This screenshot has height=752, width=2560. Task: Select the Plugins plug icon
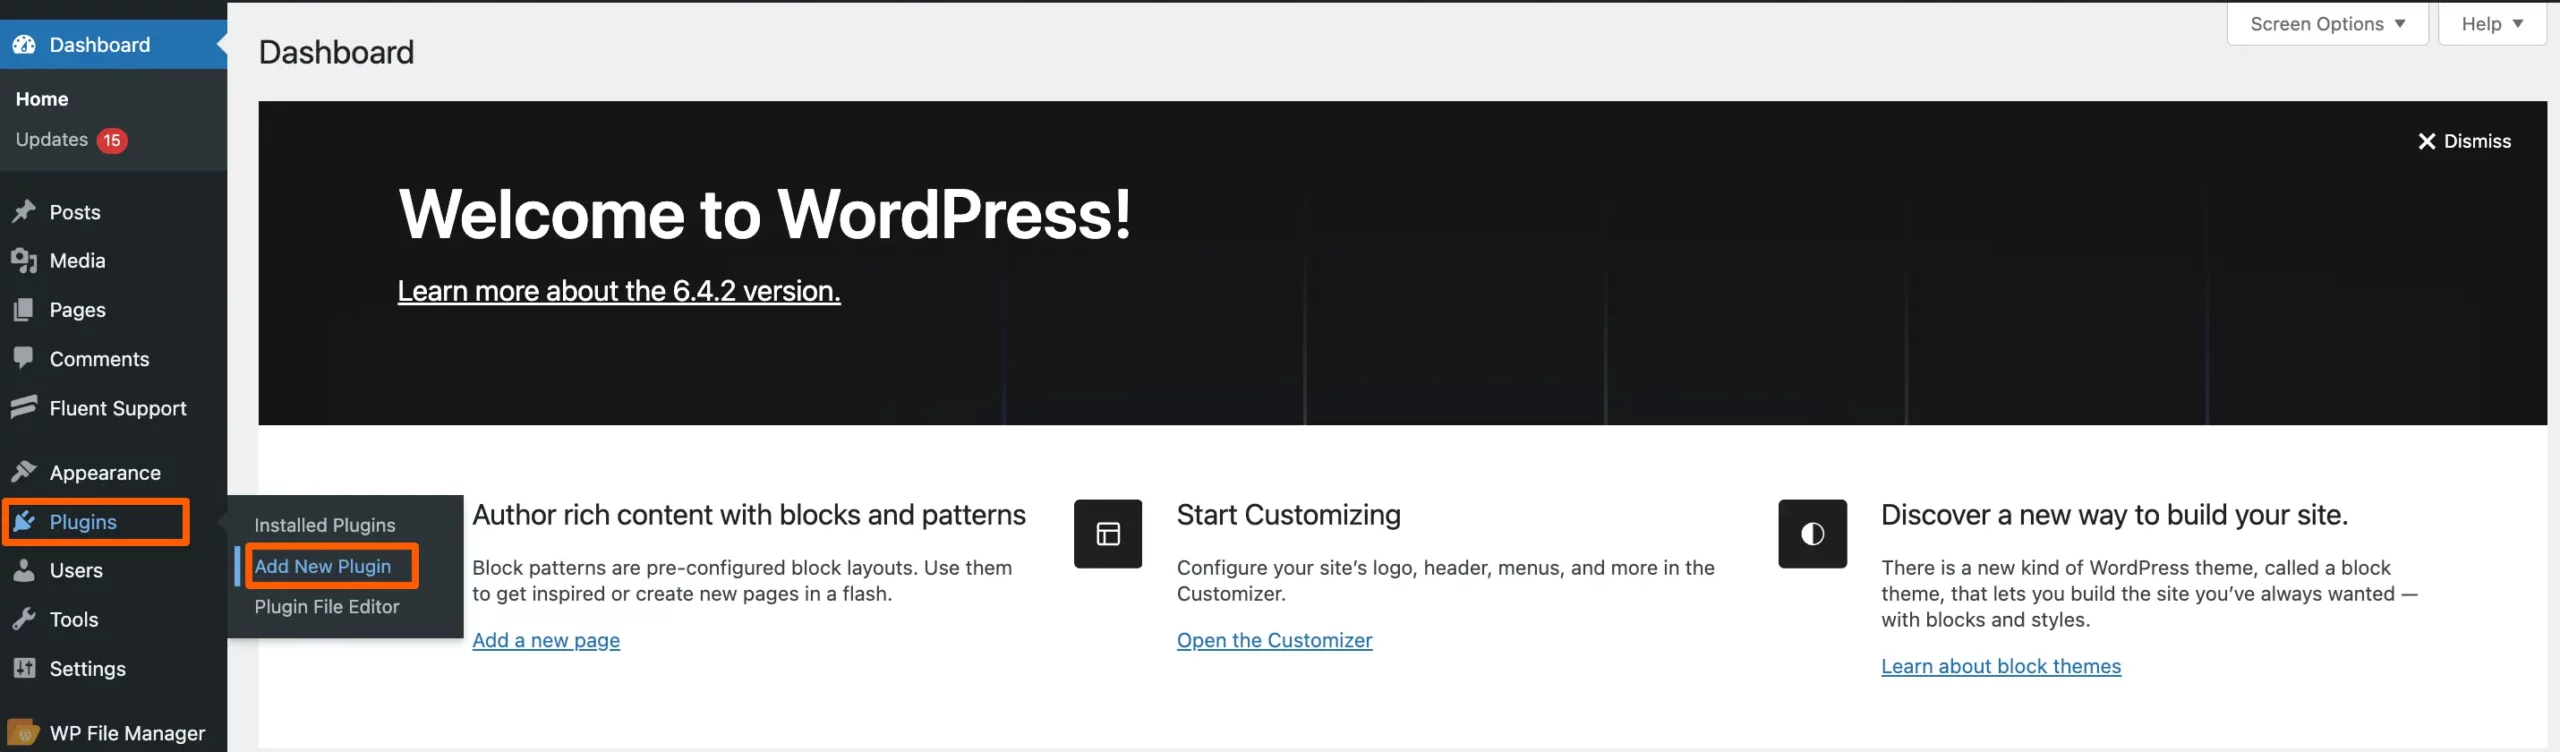point(25,521)
